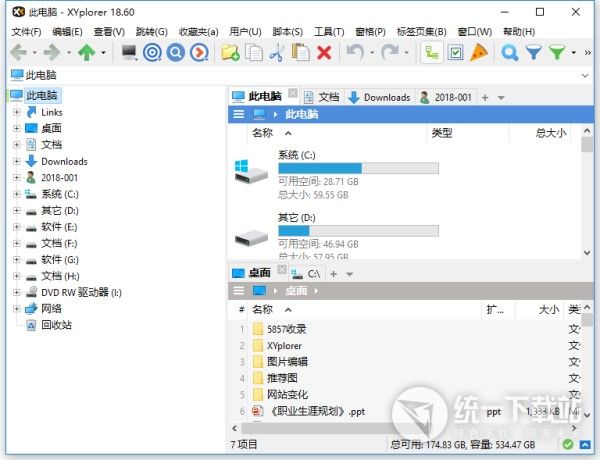Click the orange pizza slice icon
Screen dimensions: 600x460
click(x=479, y=52)
